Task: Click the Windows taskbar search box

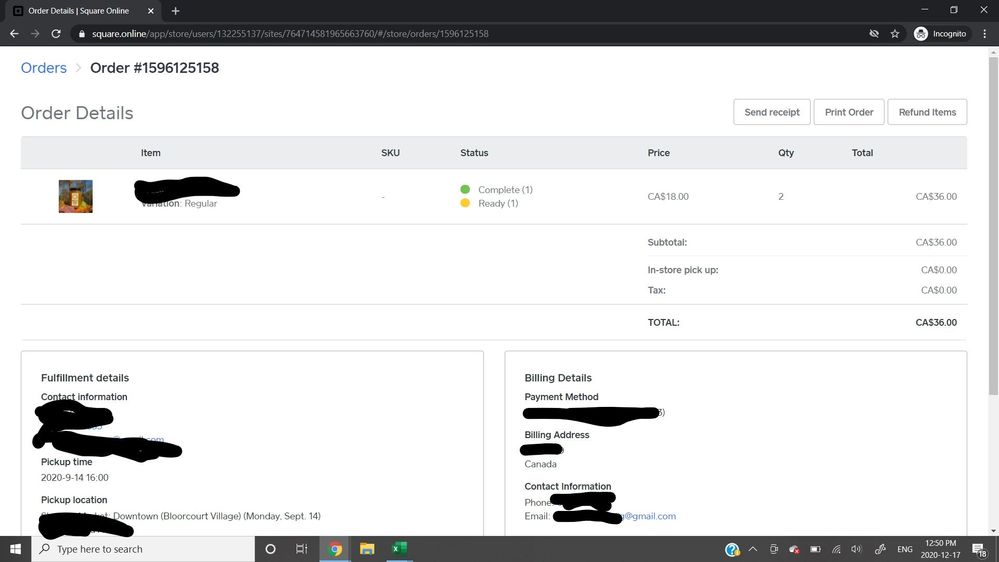Action: pos(145,549)
